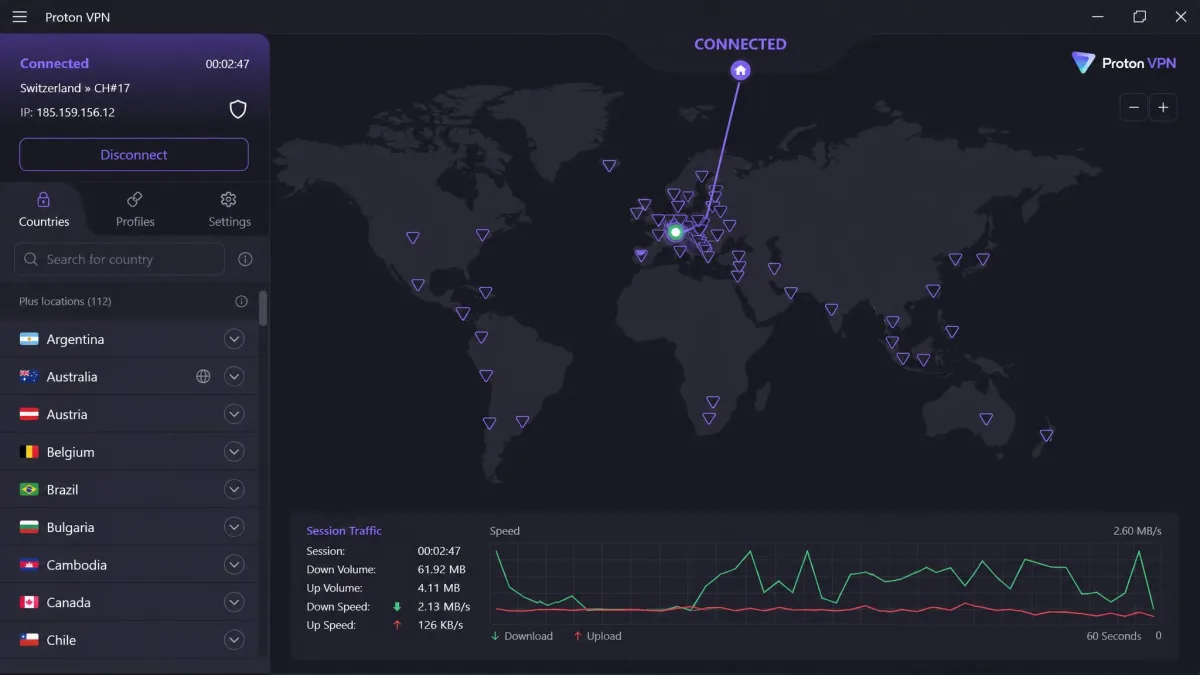The height and width of the screenshot is (675, 1200).
Task: Select Canada in the country list
Action: tap(68, 602)
